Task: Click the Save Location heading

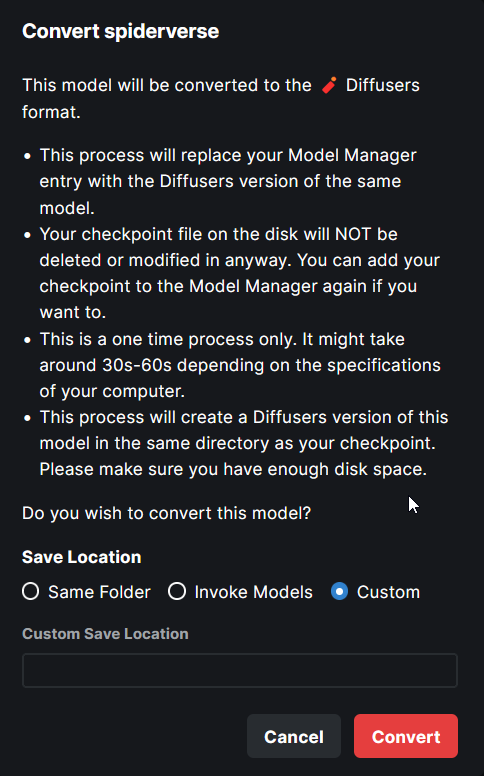Action: pyautogui.click(x=82, y=557)
